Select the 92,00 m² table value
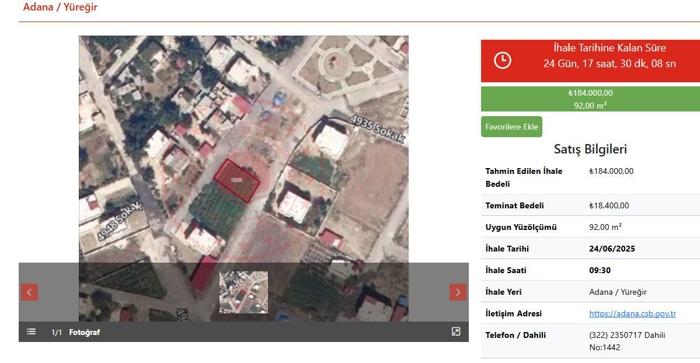The height and width of the screenshot is (363, 700). coord(605,227)
